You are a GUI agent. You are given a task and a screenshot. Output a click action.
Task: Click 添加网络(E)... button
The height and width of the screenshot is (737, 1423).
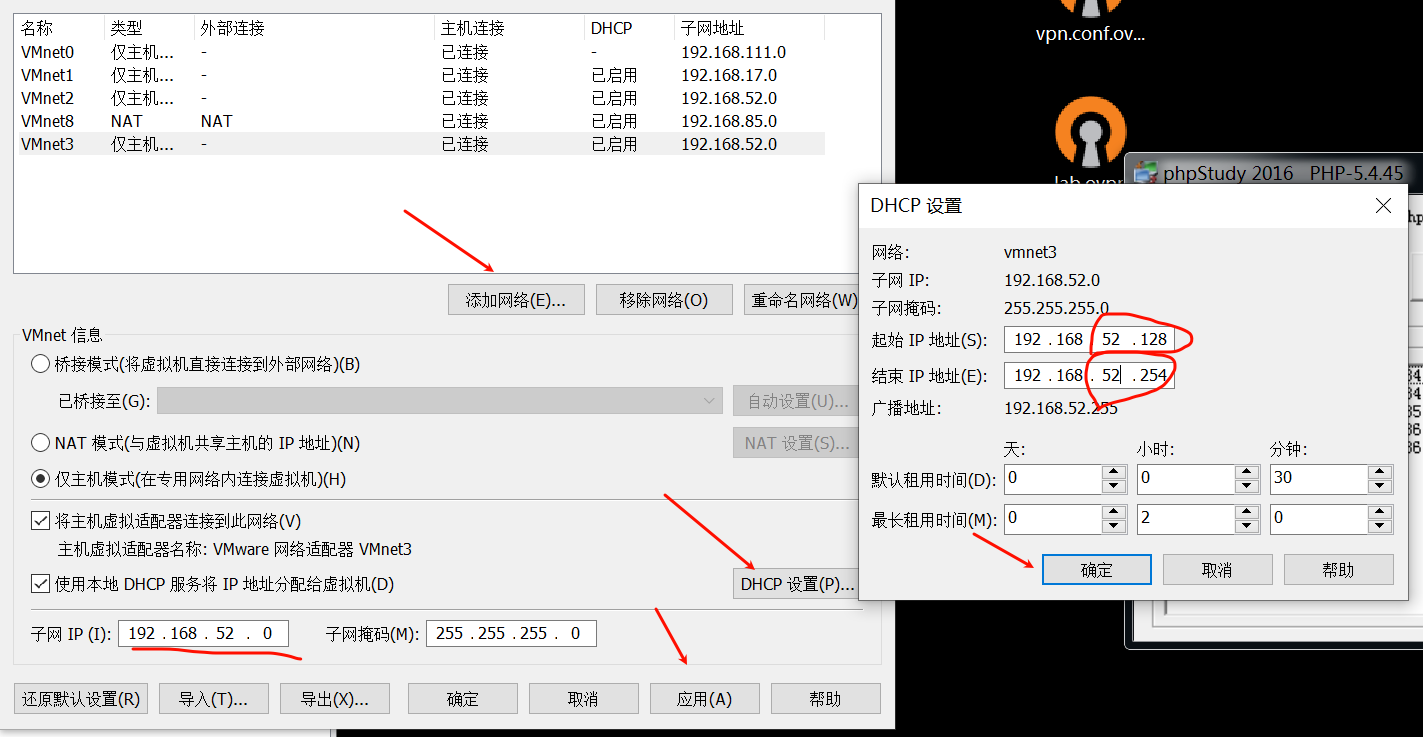516,300
